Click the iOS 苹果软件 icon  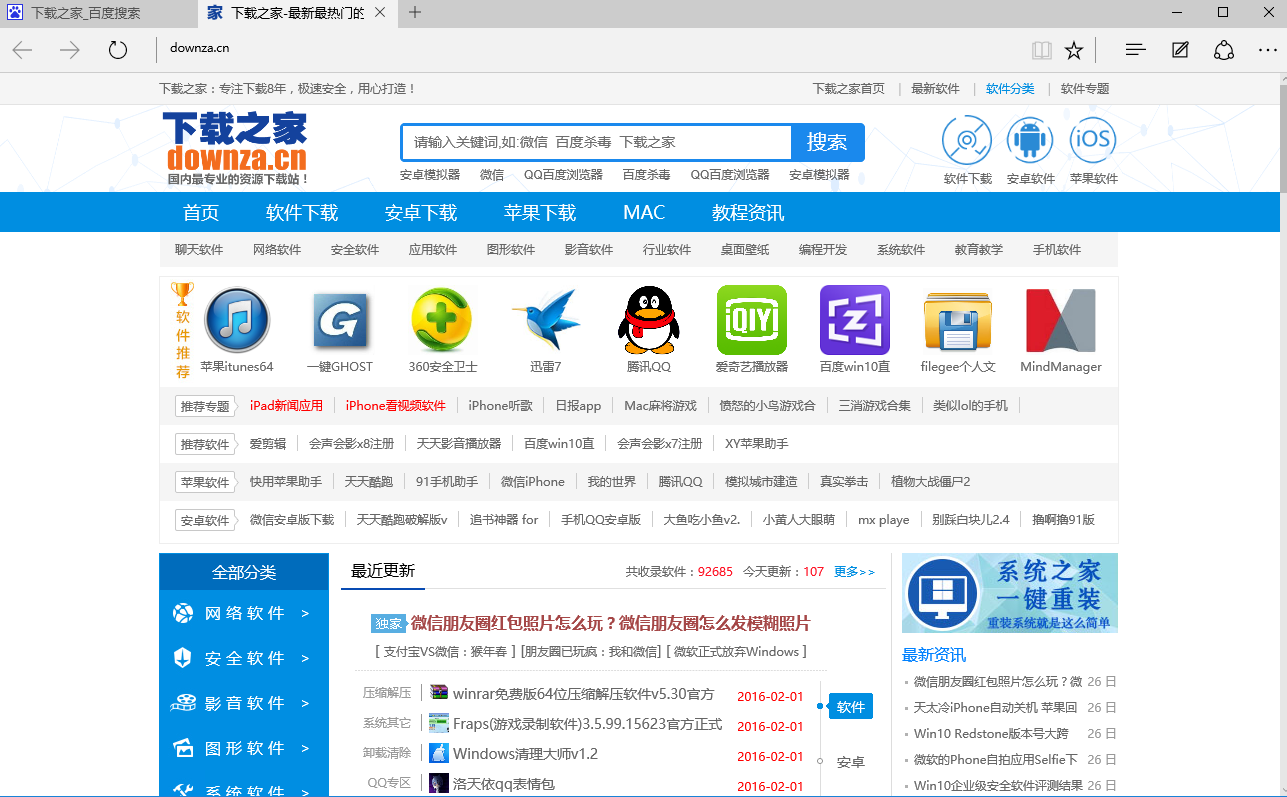tap(1093, 140)
